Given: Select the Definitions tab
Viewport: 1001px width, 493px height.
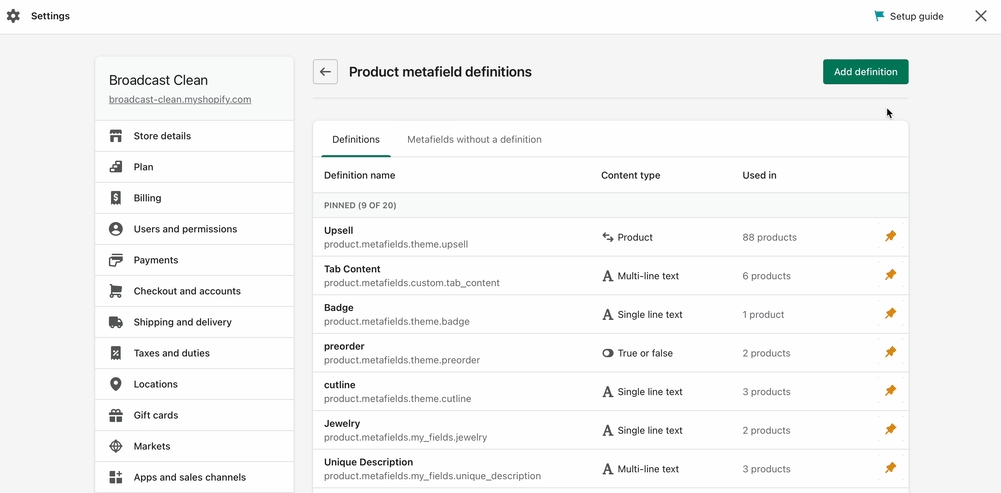Looking at the screenshot, I should 356,140.
